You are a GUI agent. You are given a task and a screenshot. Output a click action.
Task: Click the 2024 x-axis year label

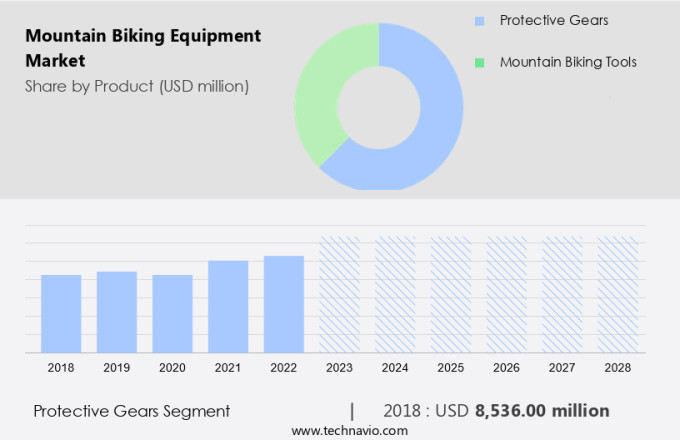point(395,368)
